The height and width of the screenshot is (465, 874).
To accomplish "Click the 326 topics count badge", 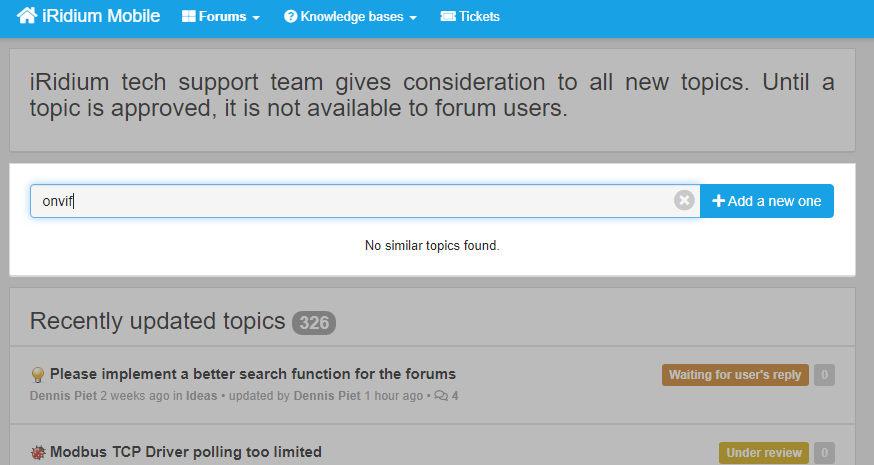I will 314,323.
